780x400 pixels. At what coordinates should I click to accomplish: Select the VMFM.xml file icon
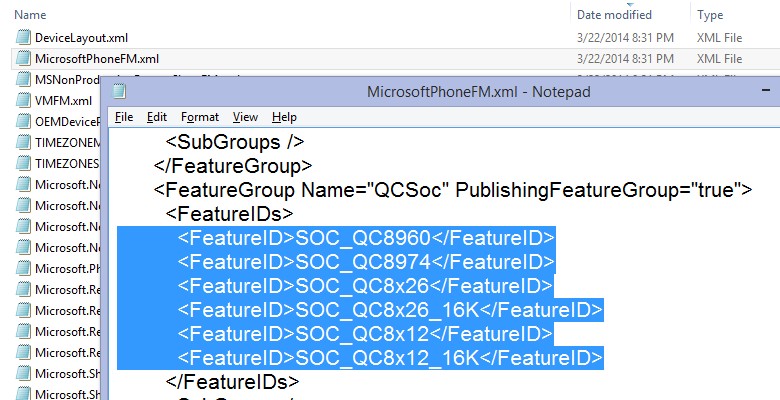coord(23,100)
